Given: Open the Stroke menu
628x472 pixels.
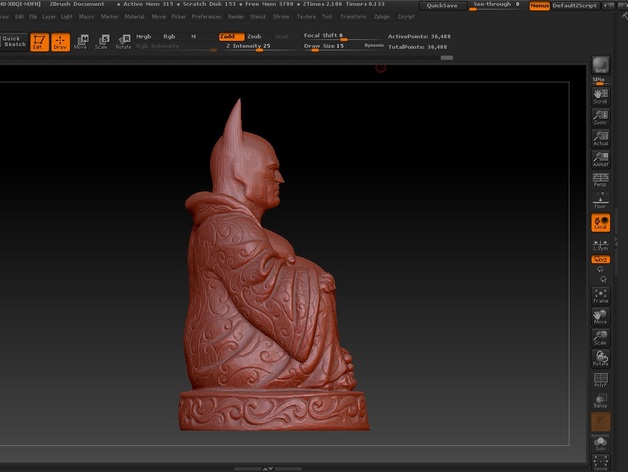Looking at the screenshot, I should (281, 17).
